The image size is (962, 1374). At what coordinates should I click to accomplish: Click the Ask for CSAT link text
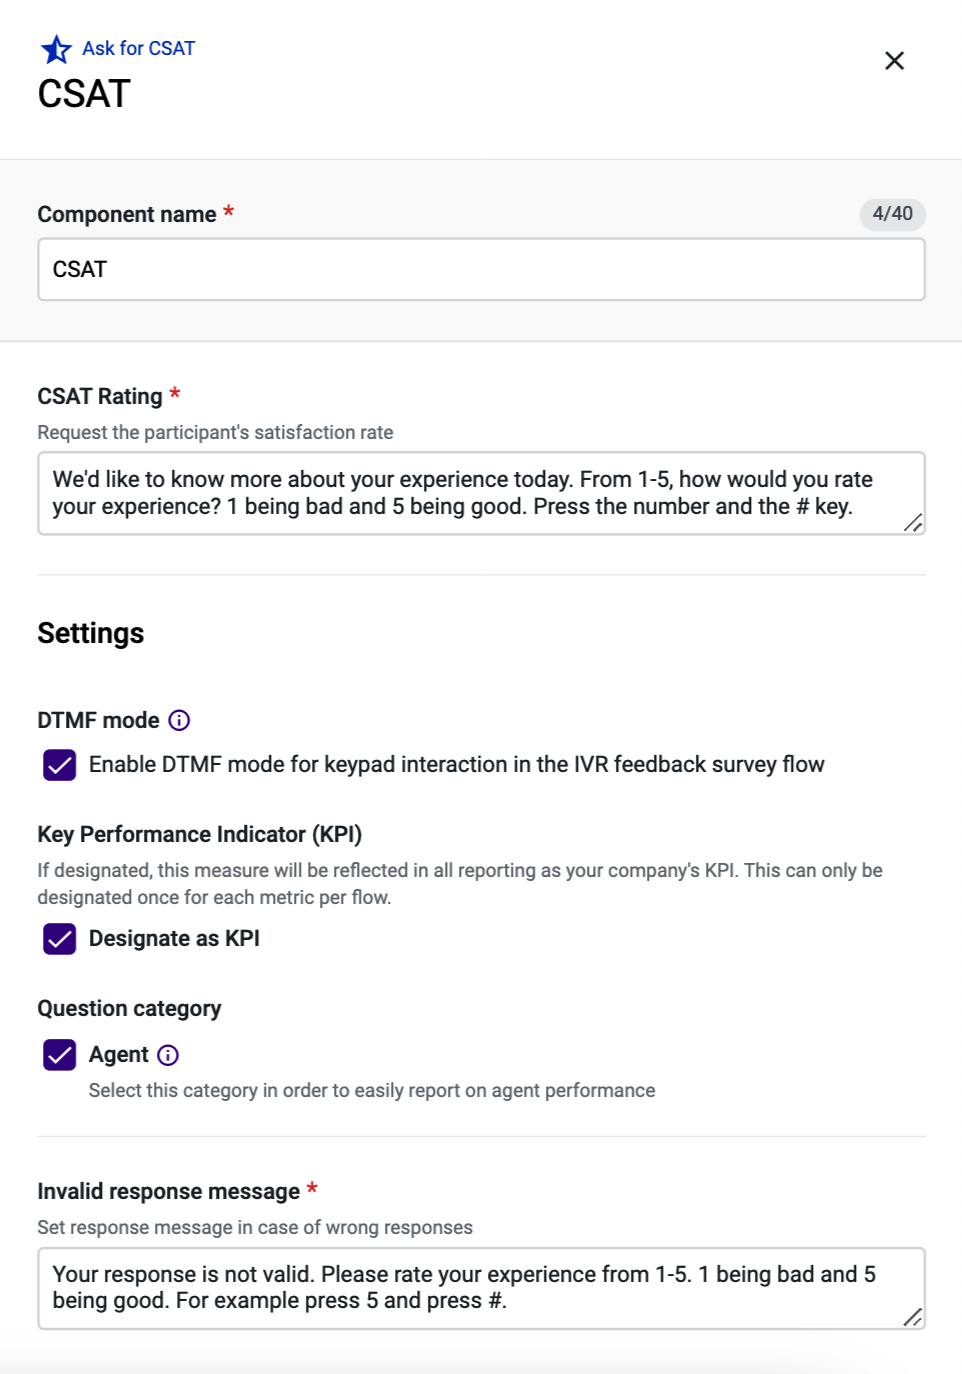[x=138, y=48]
